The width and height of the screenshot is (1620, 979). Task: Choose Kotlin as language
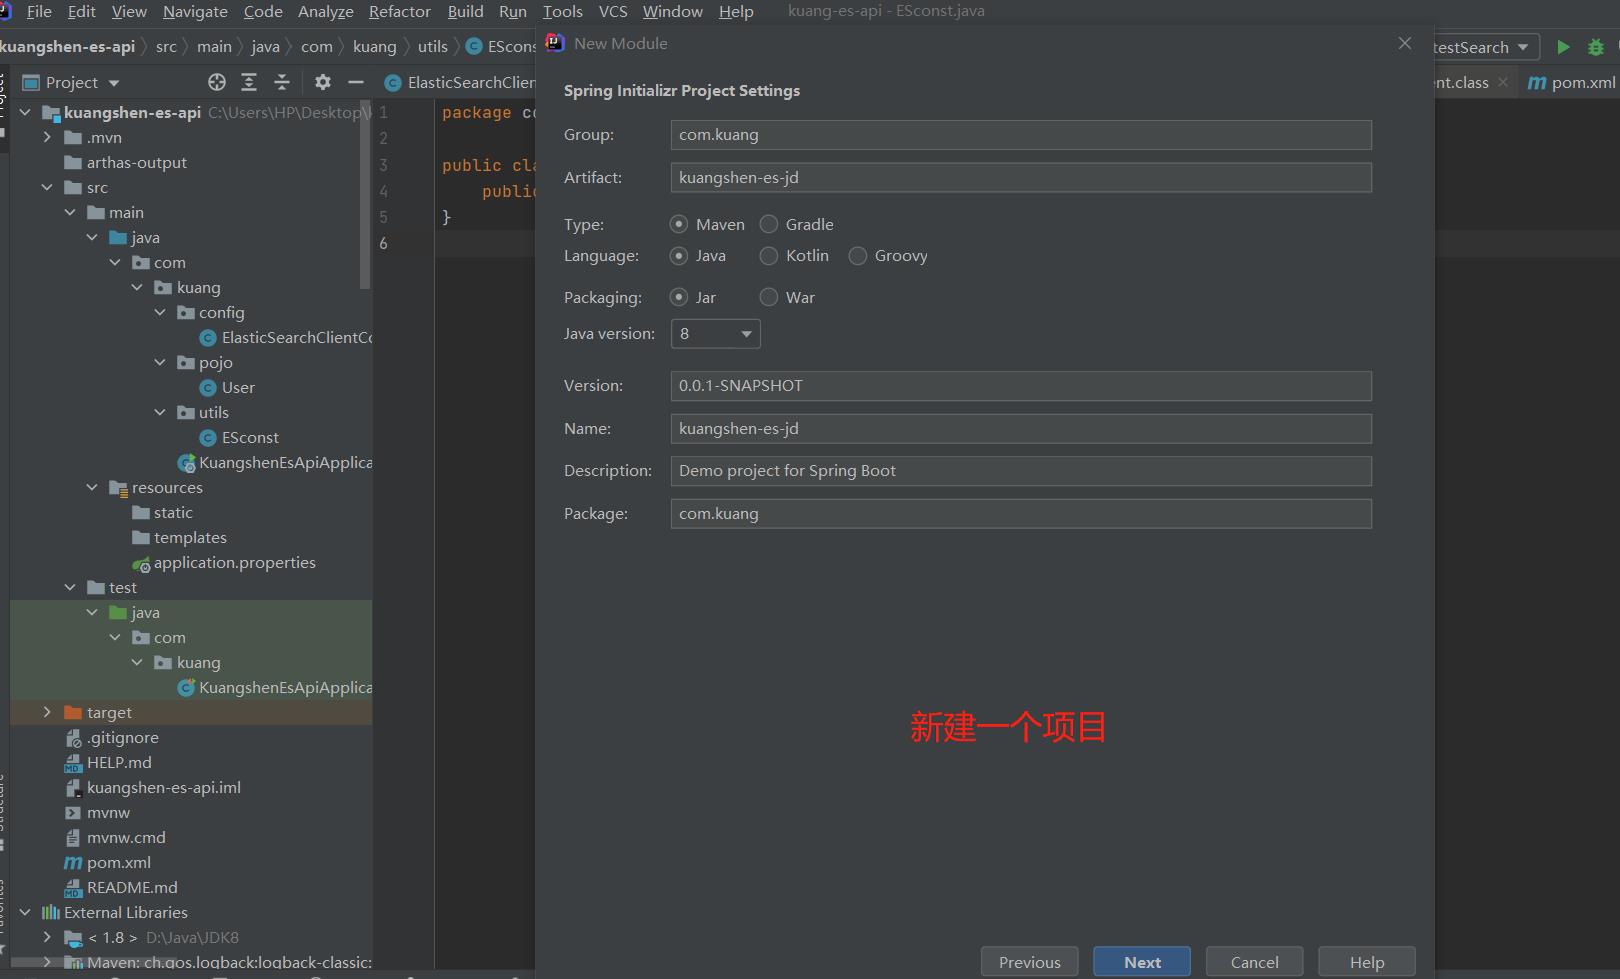pos(769,256)
